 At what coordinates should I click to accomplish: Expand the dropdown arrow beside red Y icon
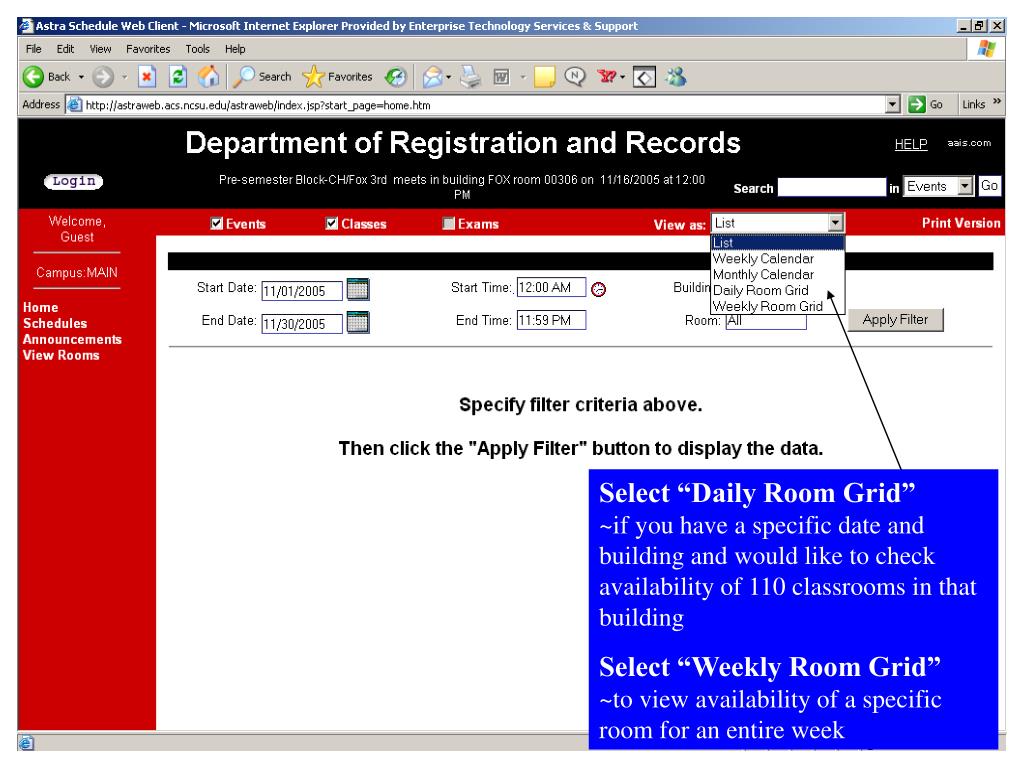pyautogui.click(x=622, y=77)
